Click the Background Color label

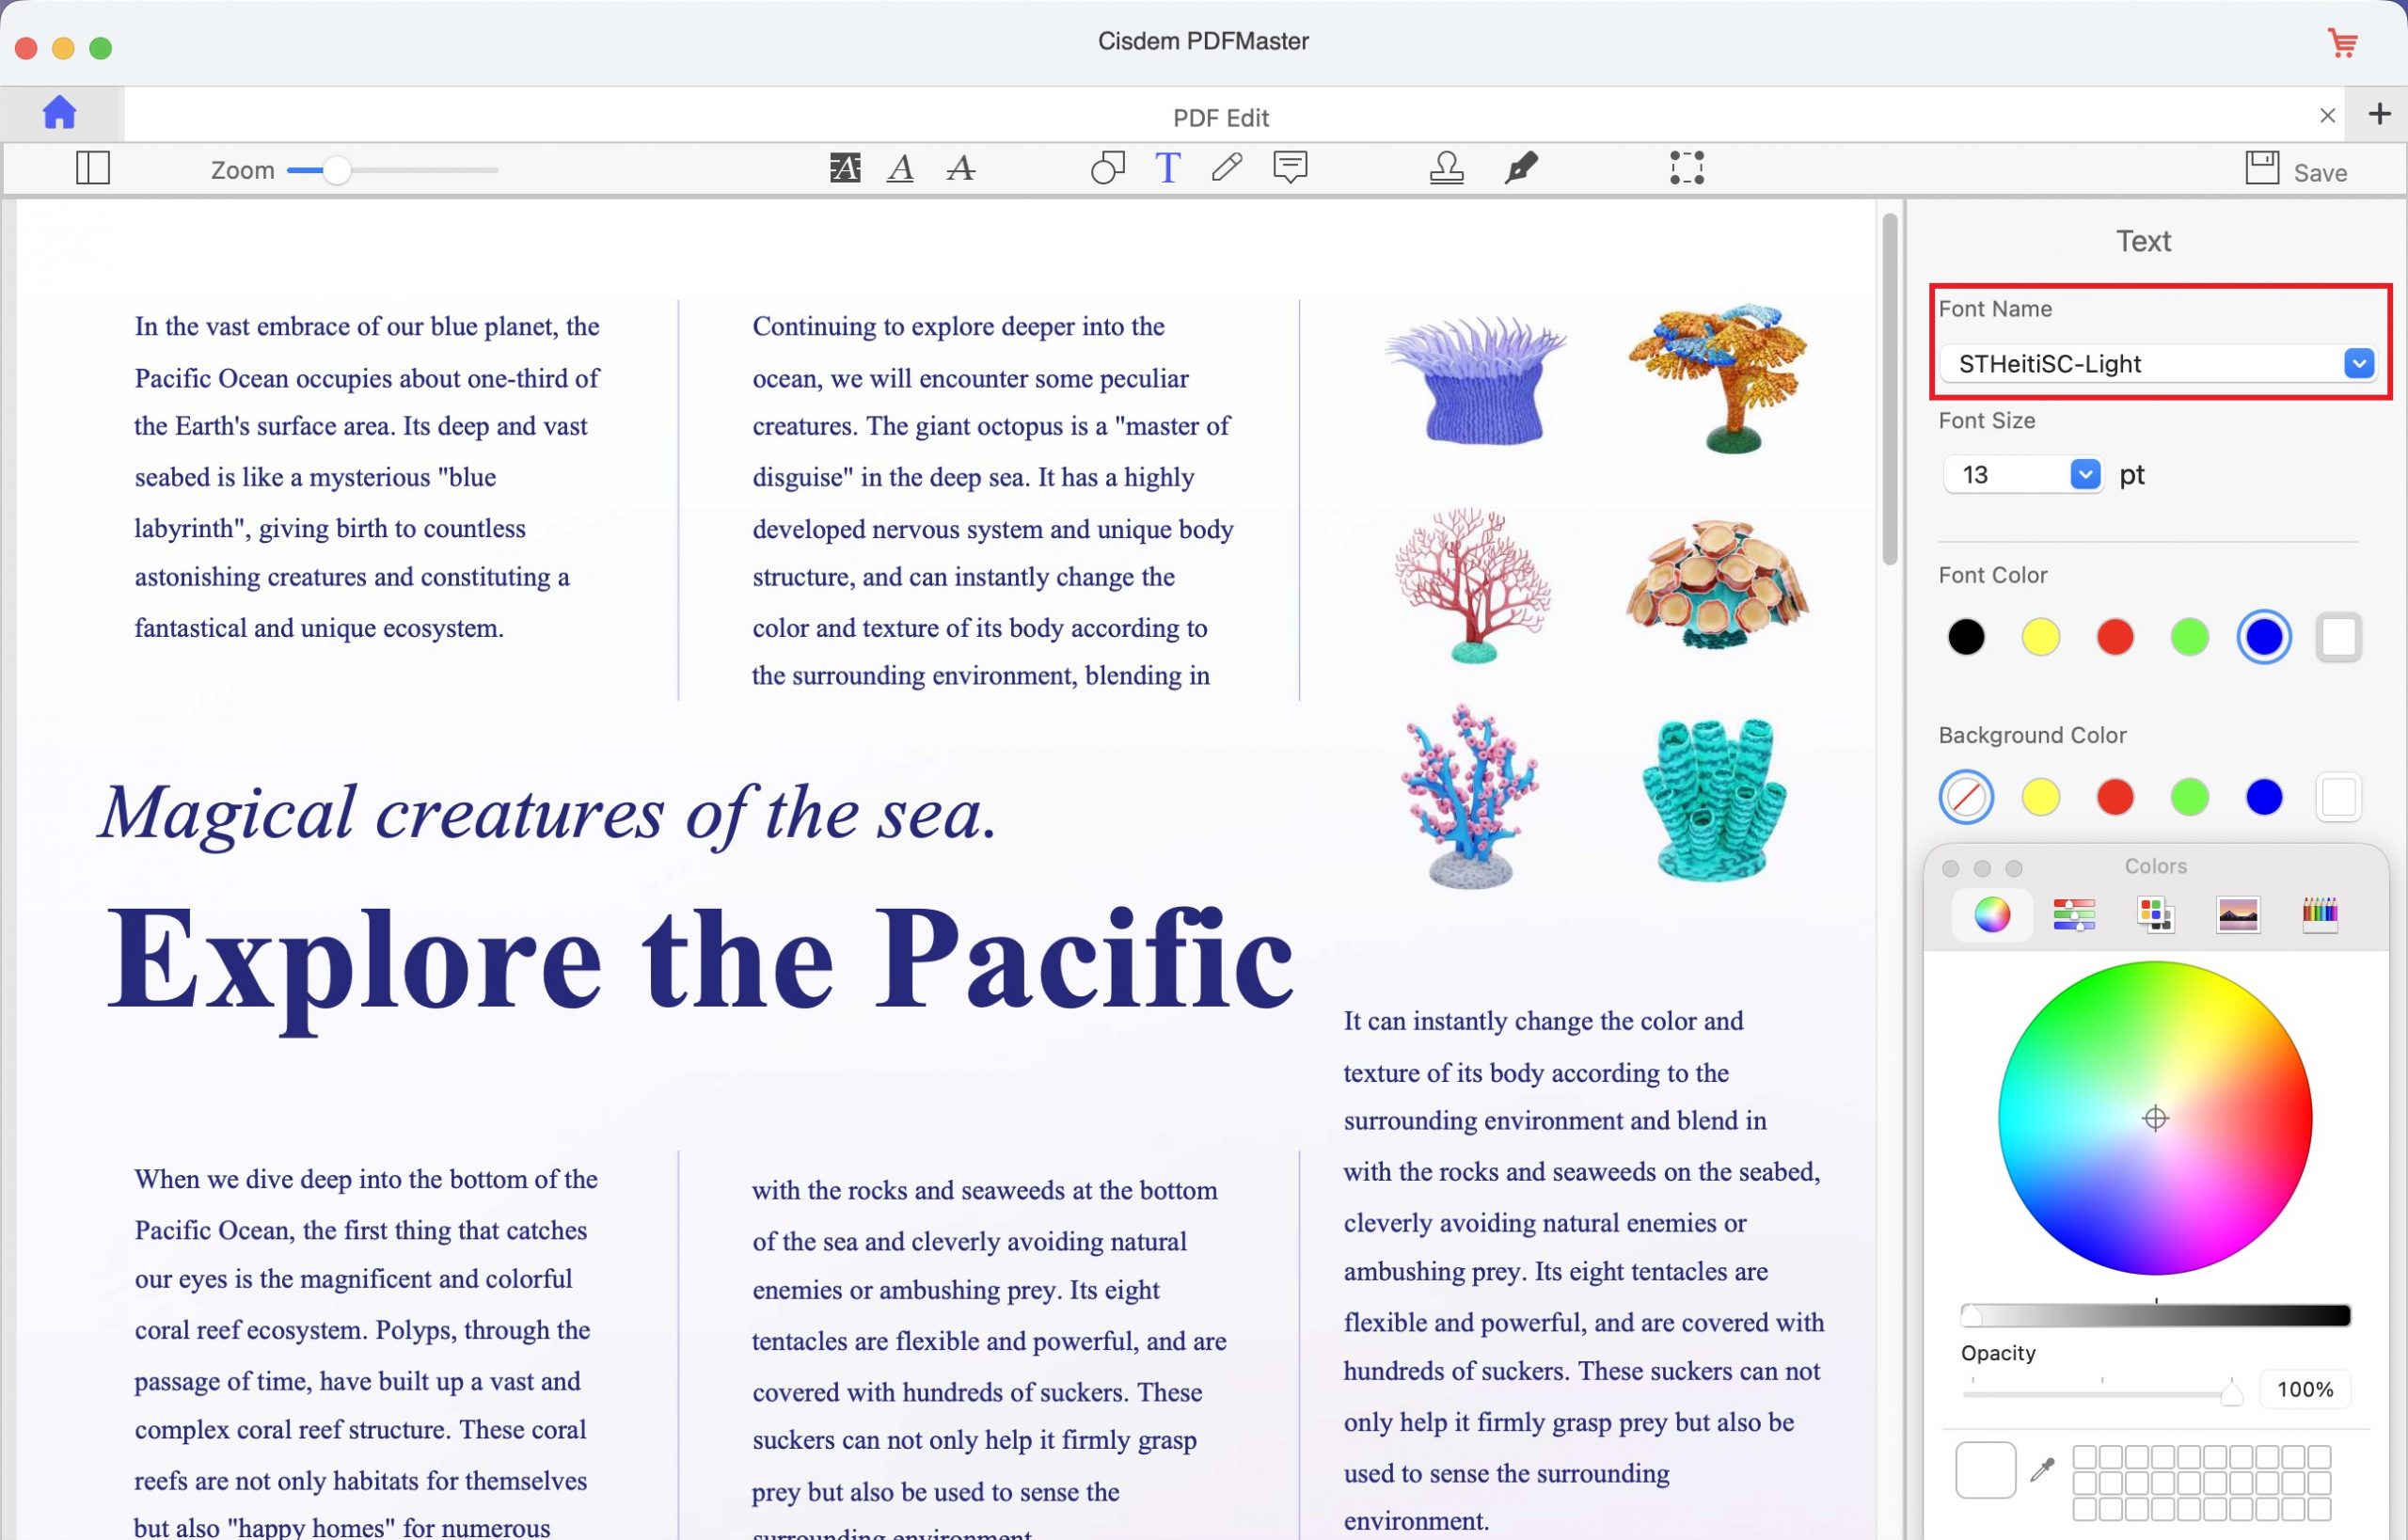(x=2032, y=735)
